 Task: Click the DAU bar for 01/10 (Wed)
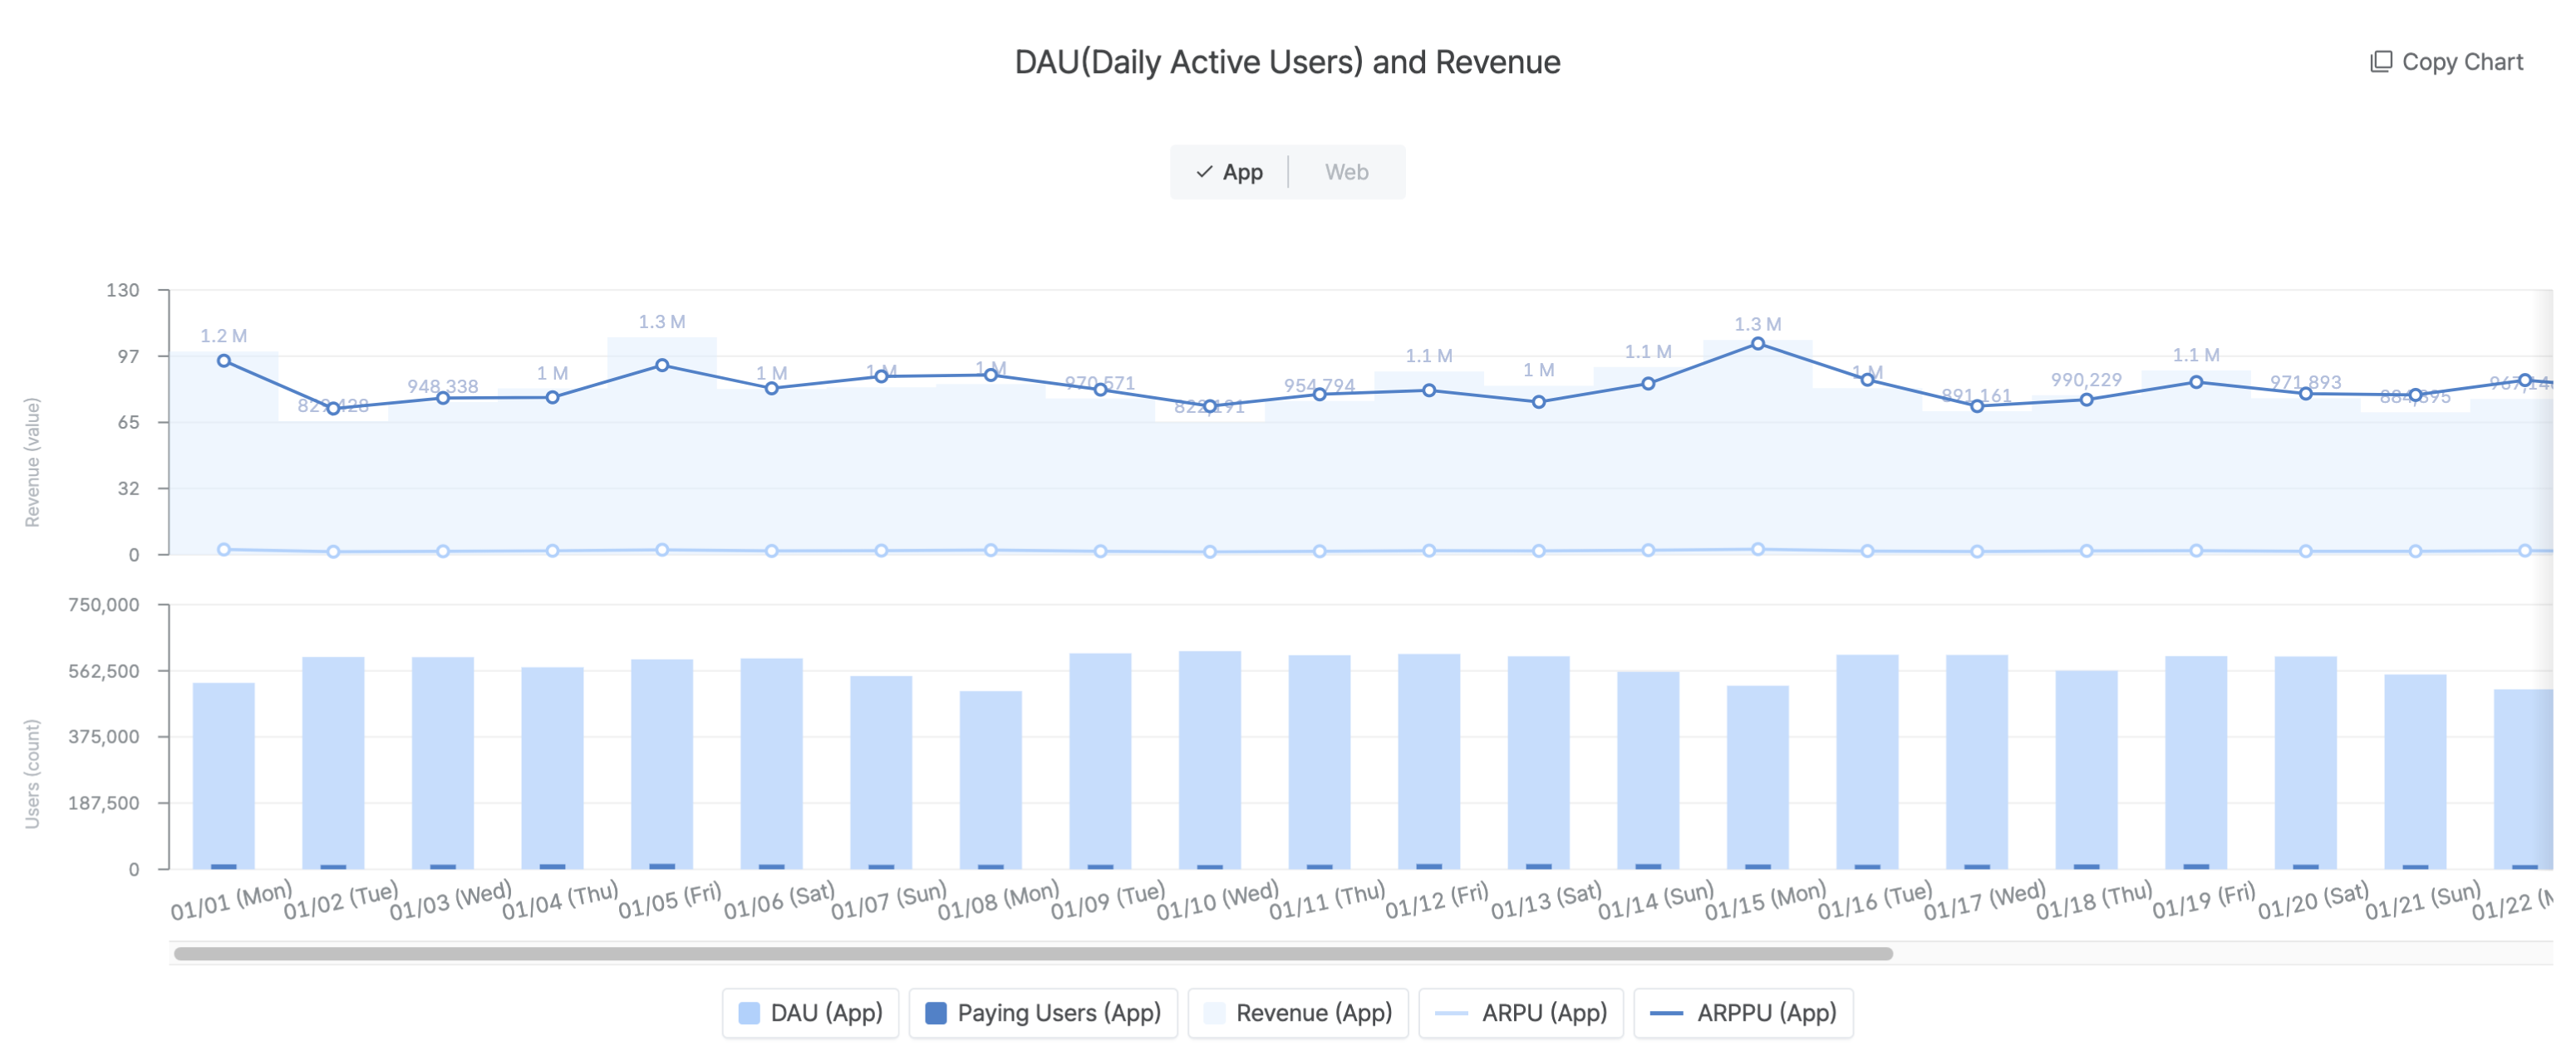[x=1210, y=760]
